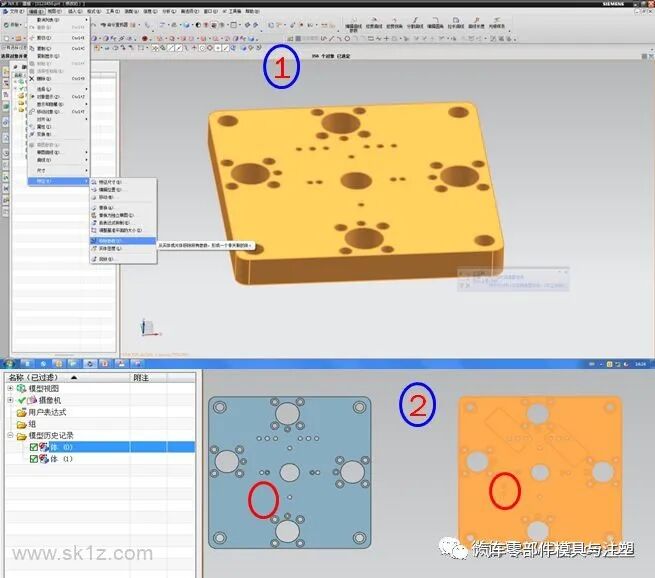Select 特征尺寸 in the feature submenu
The width and height of the screenshot is (655, 578).
(x=123, y=182)
